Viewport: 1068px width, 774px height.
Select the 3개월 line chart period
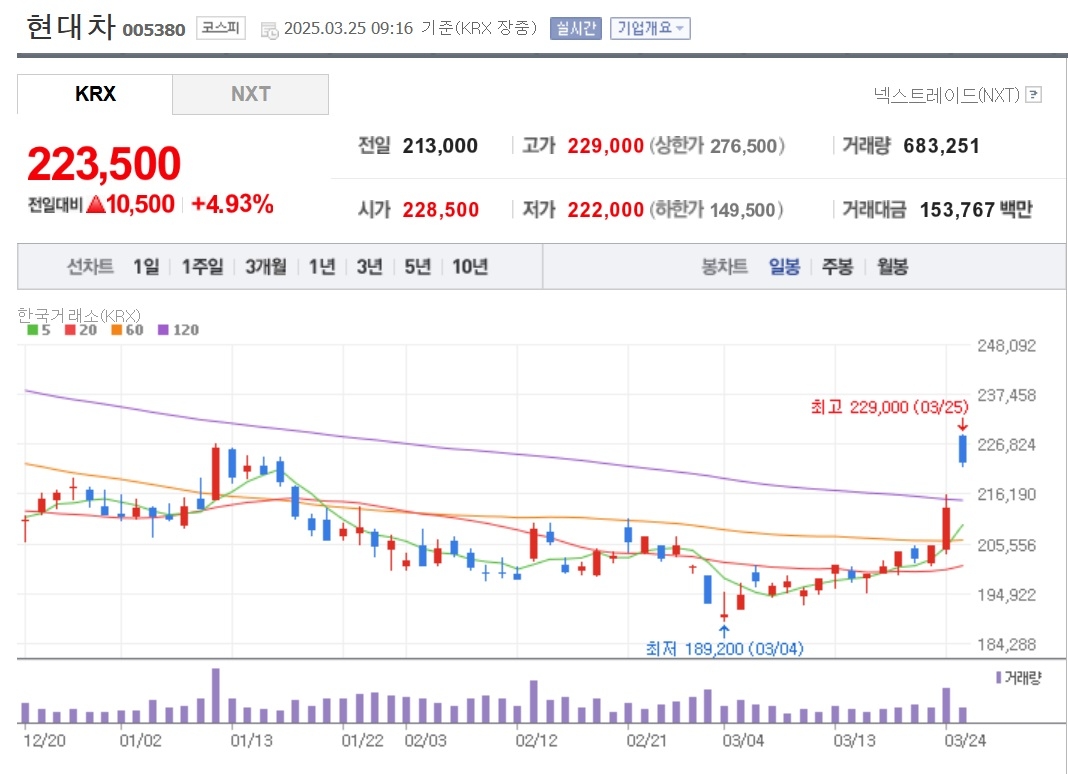point(266,266)
